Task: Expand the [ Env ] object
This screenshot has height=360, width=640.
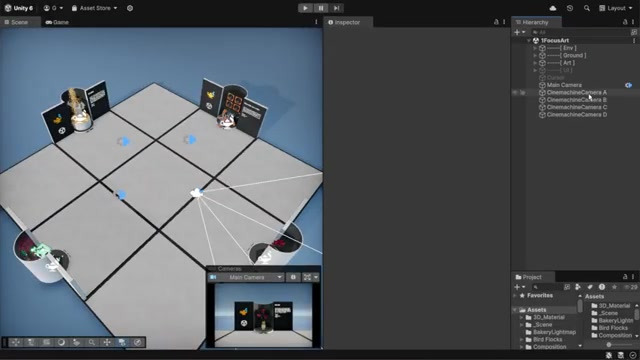Action: pyautogui.click(x=535, y=48)
